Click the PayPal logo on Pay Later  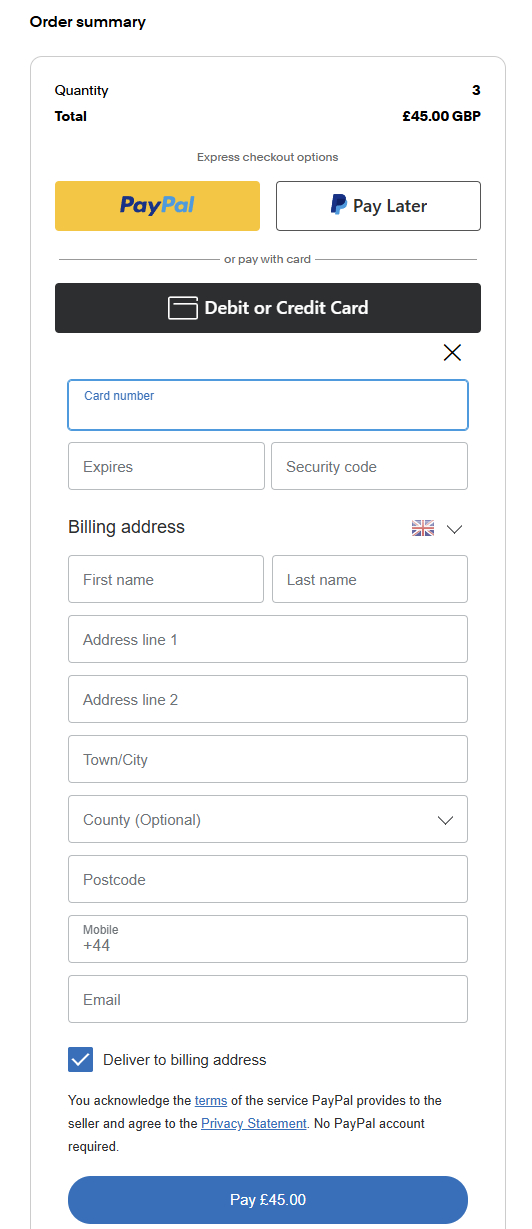pos(339,205)
